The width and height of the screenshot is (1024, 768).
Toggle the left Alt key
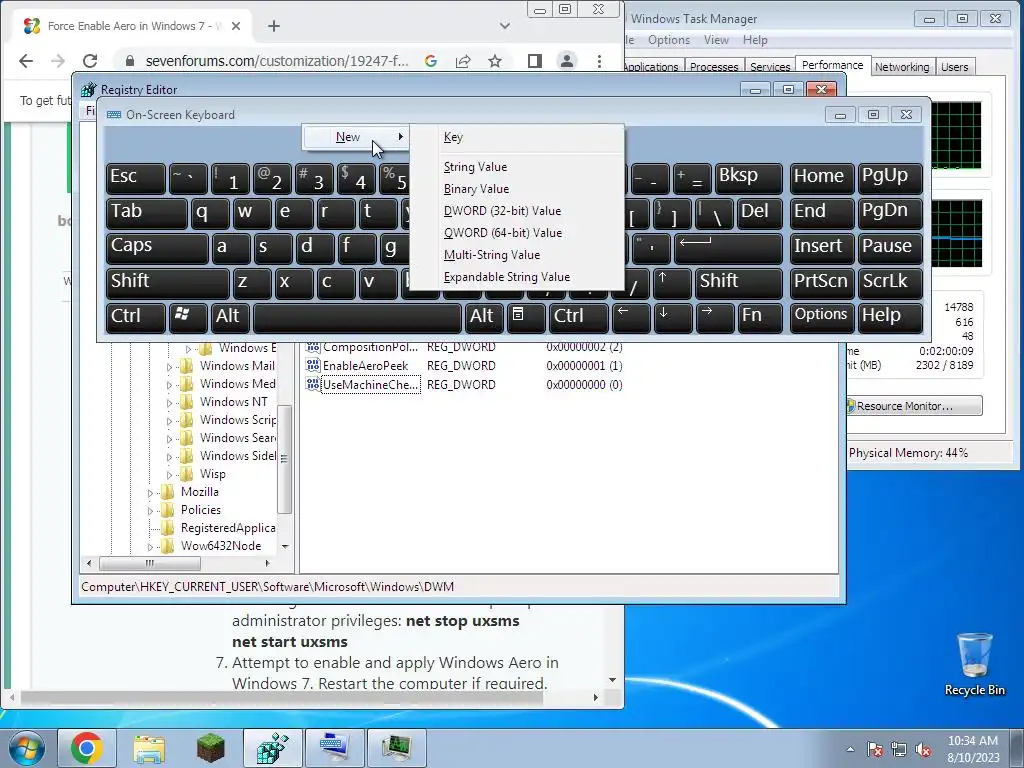point(230,317)
